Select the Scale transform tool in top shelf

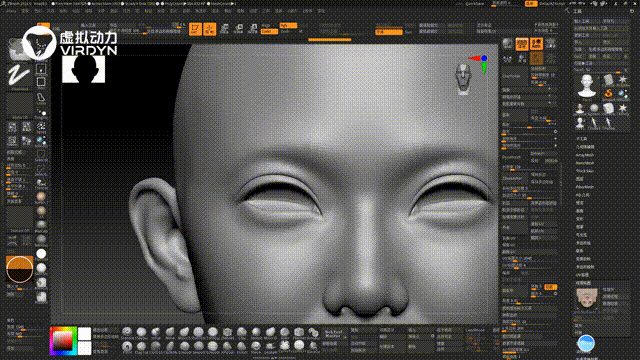click(x=238, y=29)
